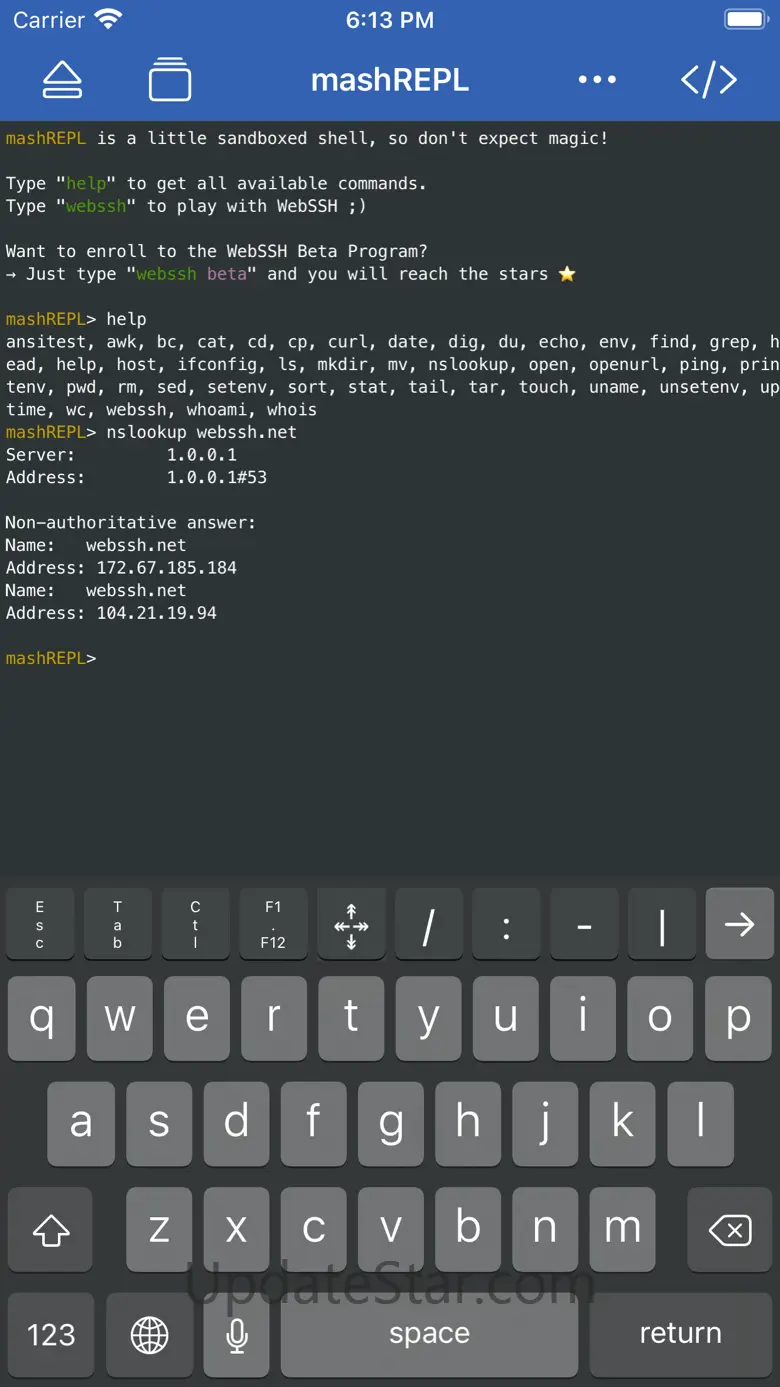The width and height of the screenshot is (780, 1387).
Task: Tap the r key
Action: tap(273, 1018)
